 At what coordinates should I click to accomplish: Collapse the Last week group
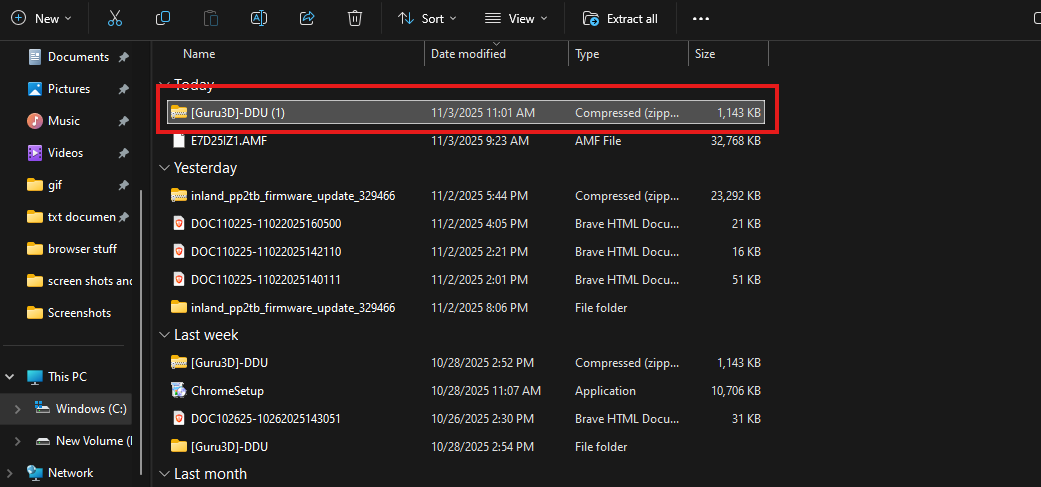tap(164, 336)
